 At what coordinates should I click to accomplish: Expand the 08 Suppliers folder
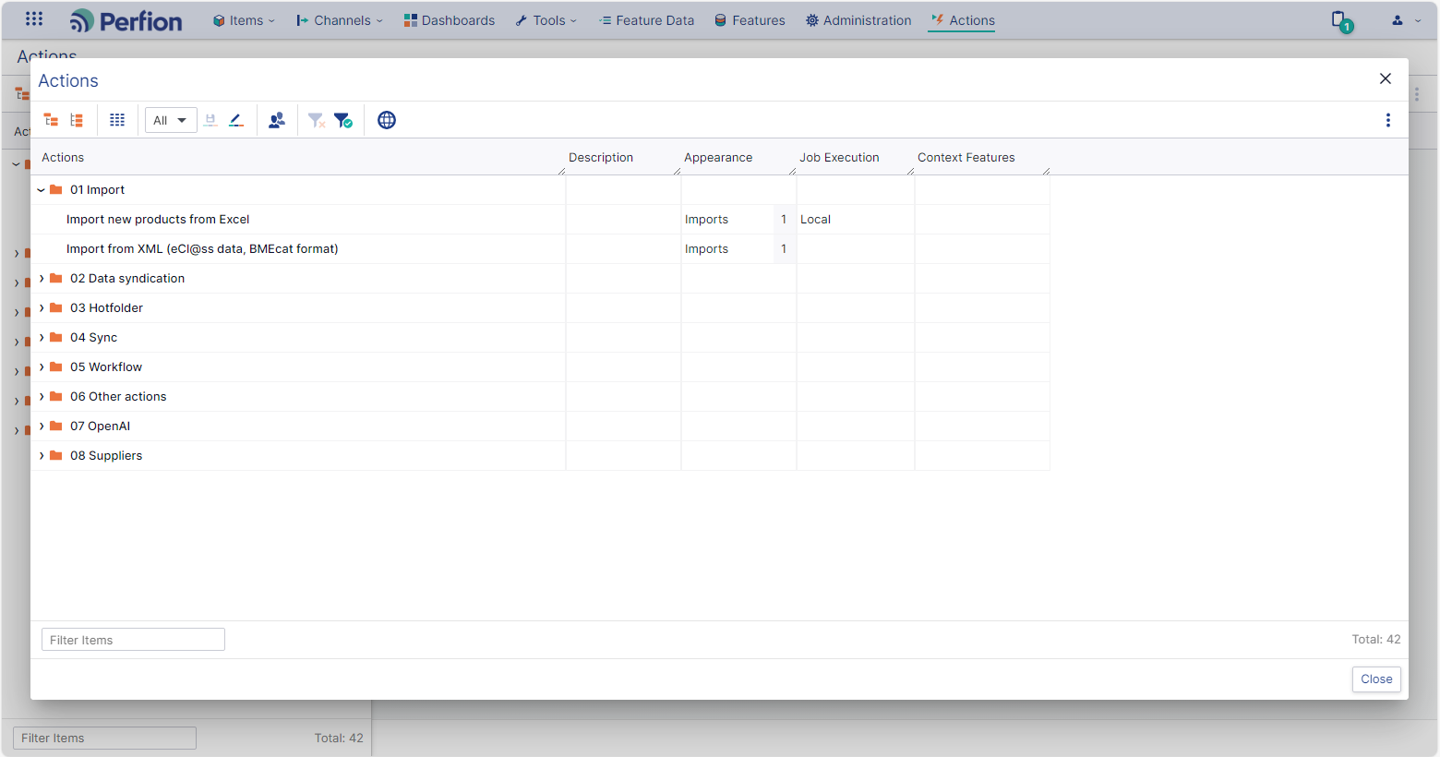tap(41, 455)
